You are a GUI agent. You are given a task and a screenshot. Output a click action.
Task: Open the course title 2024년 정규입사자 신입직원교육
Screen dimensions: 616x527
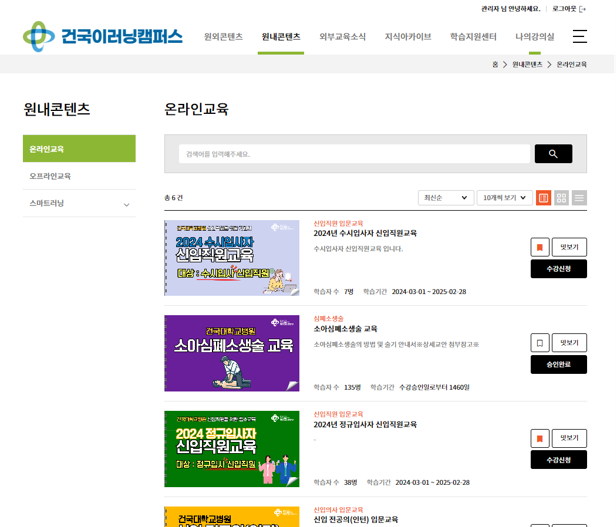365,424
